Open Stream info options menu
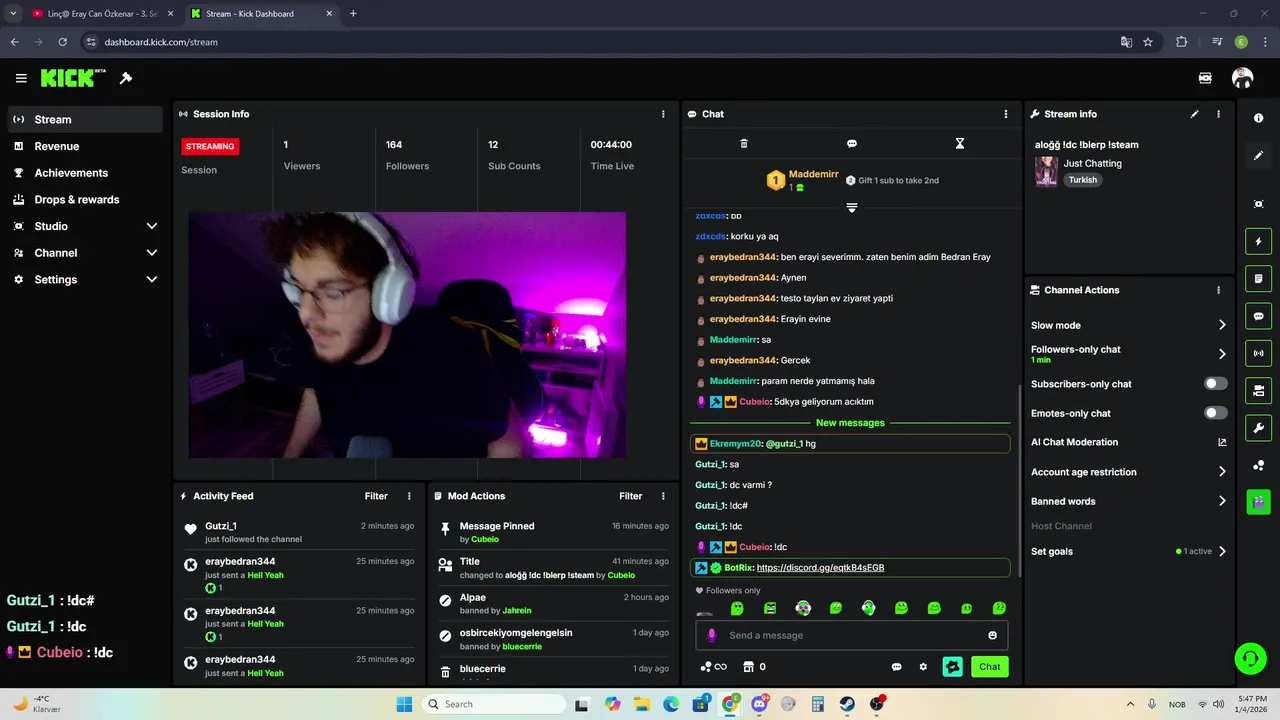The height and width of the screenshot is (720, 1280). pyautogui.click(x=1218, y=114)
